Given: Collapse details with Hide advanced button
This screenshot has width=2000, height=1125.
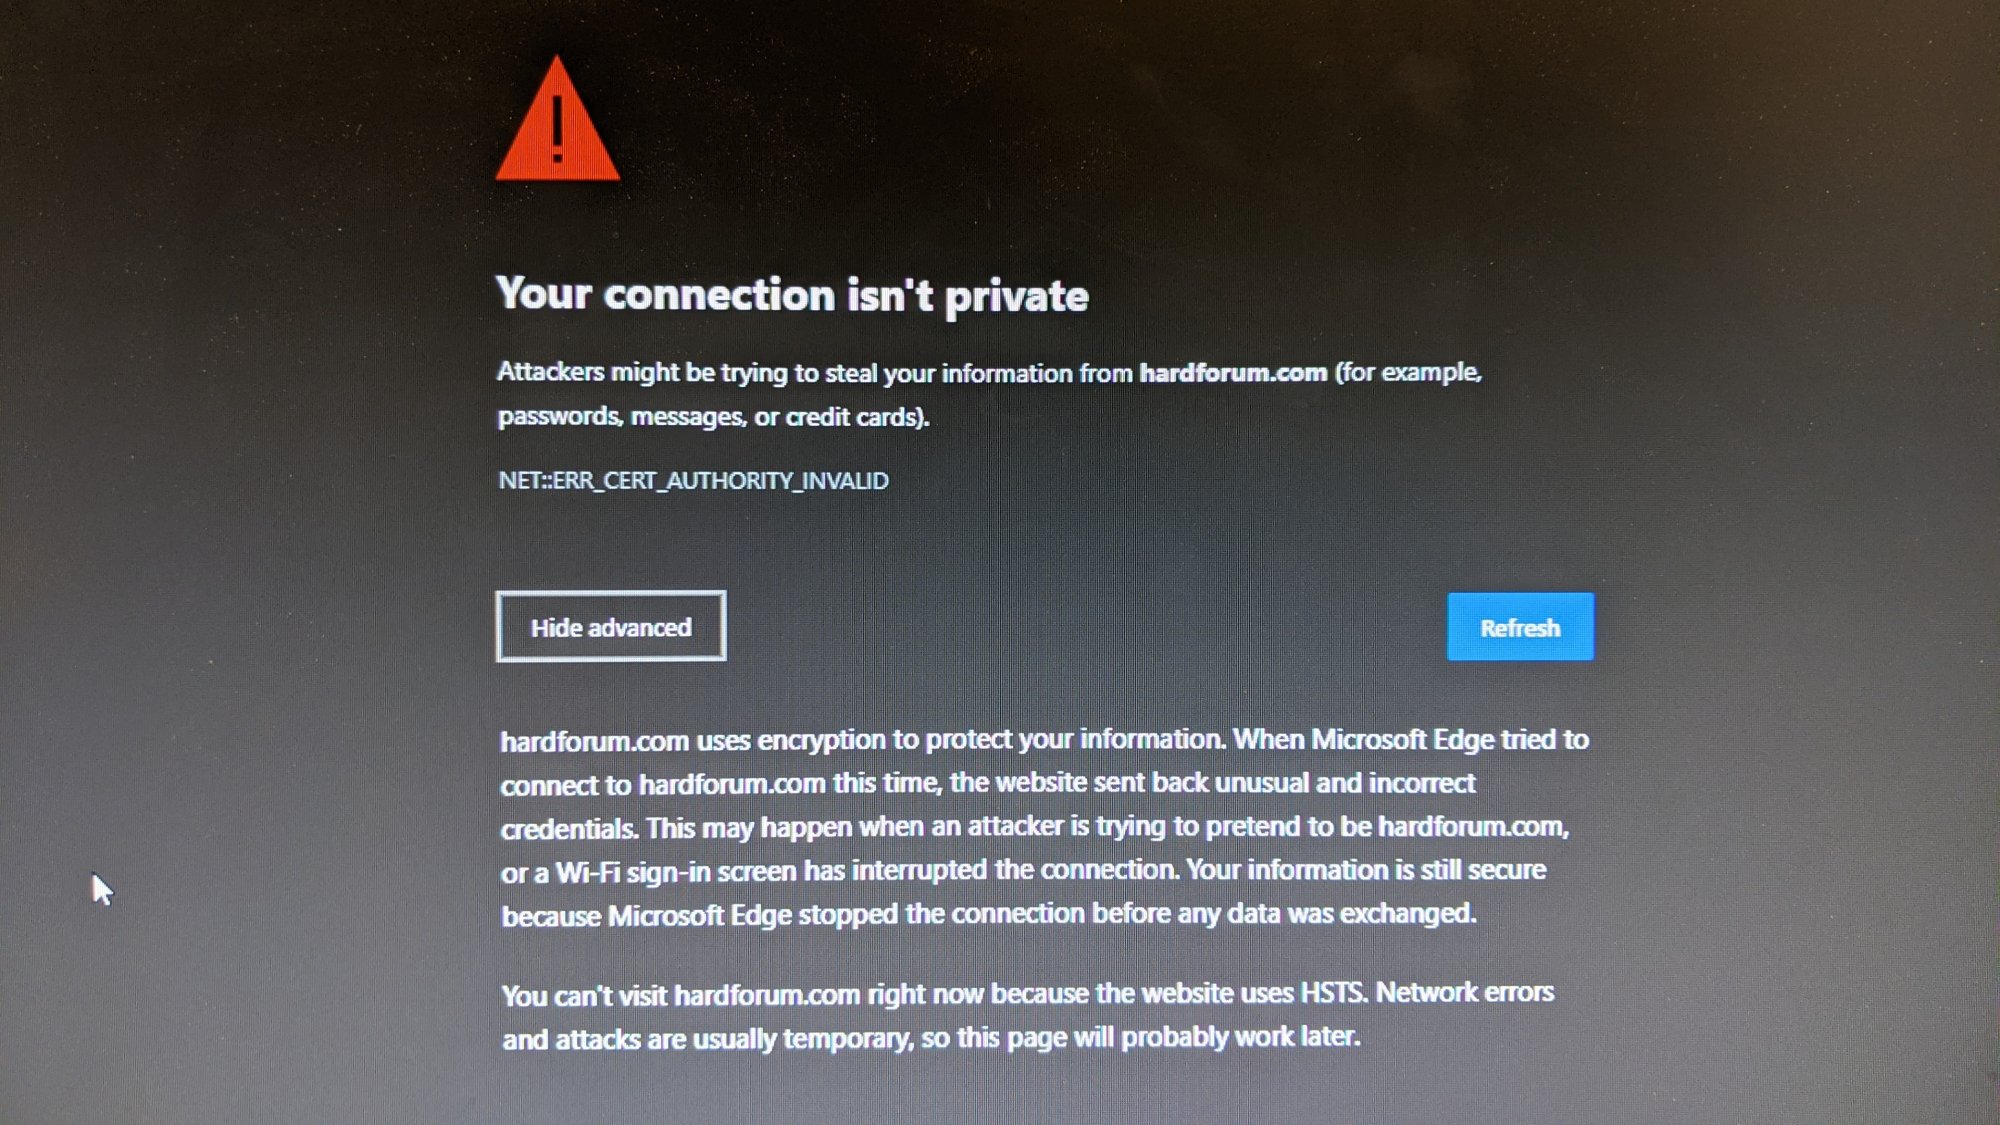Looking at the screenshot, I should [x=611, y=627].
